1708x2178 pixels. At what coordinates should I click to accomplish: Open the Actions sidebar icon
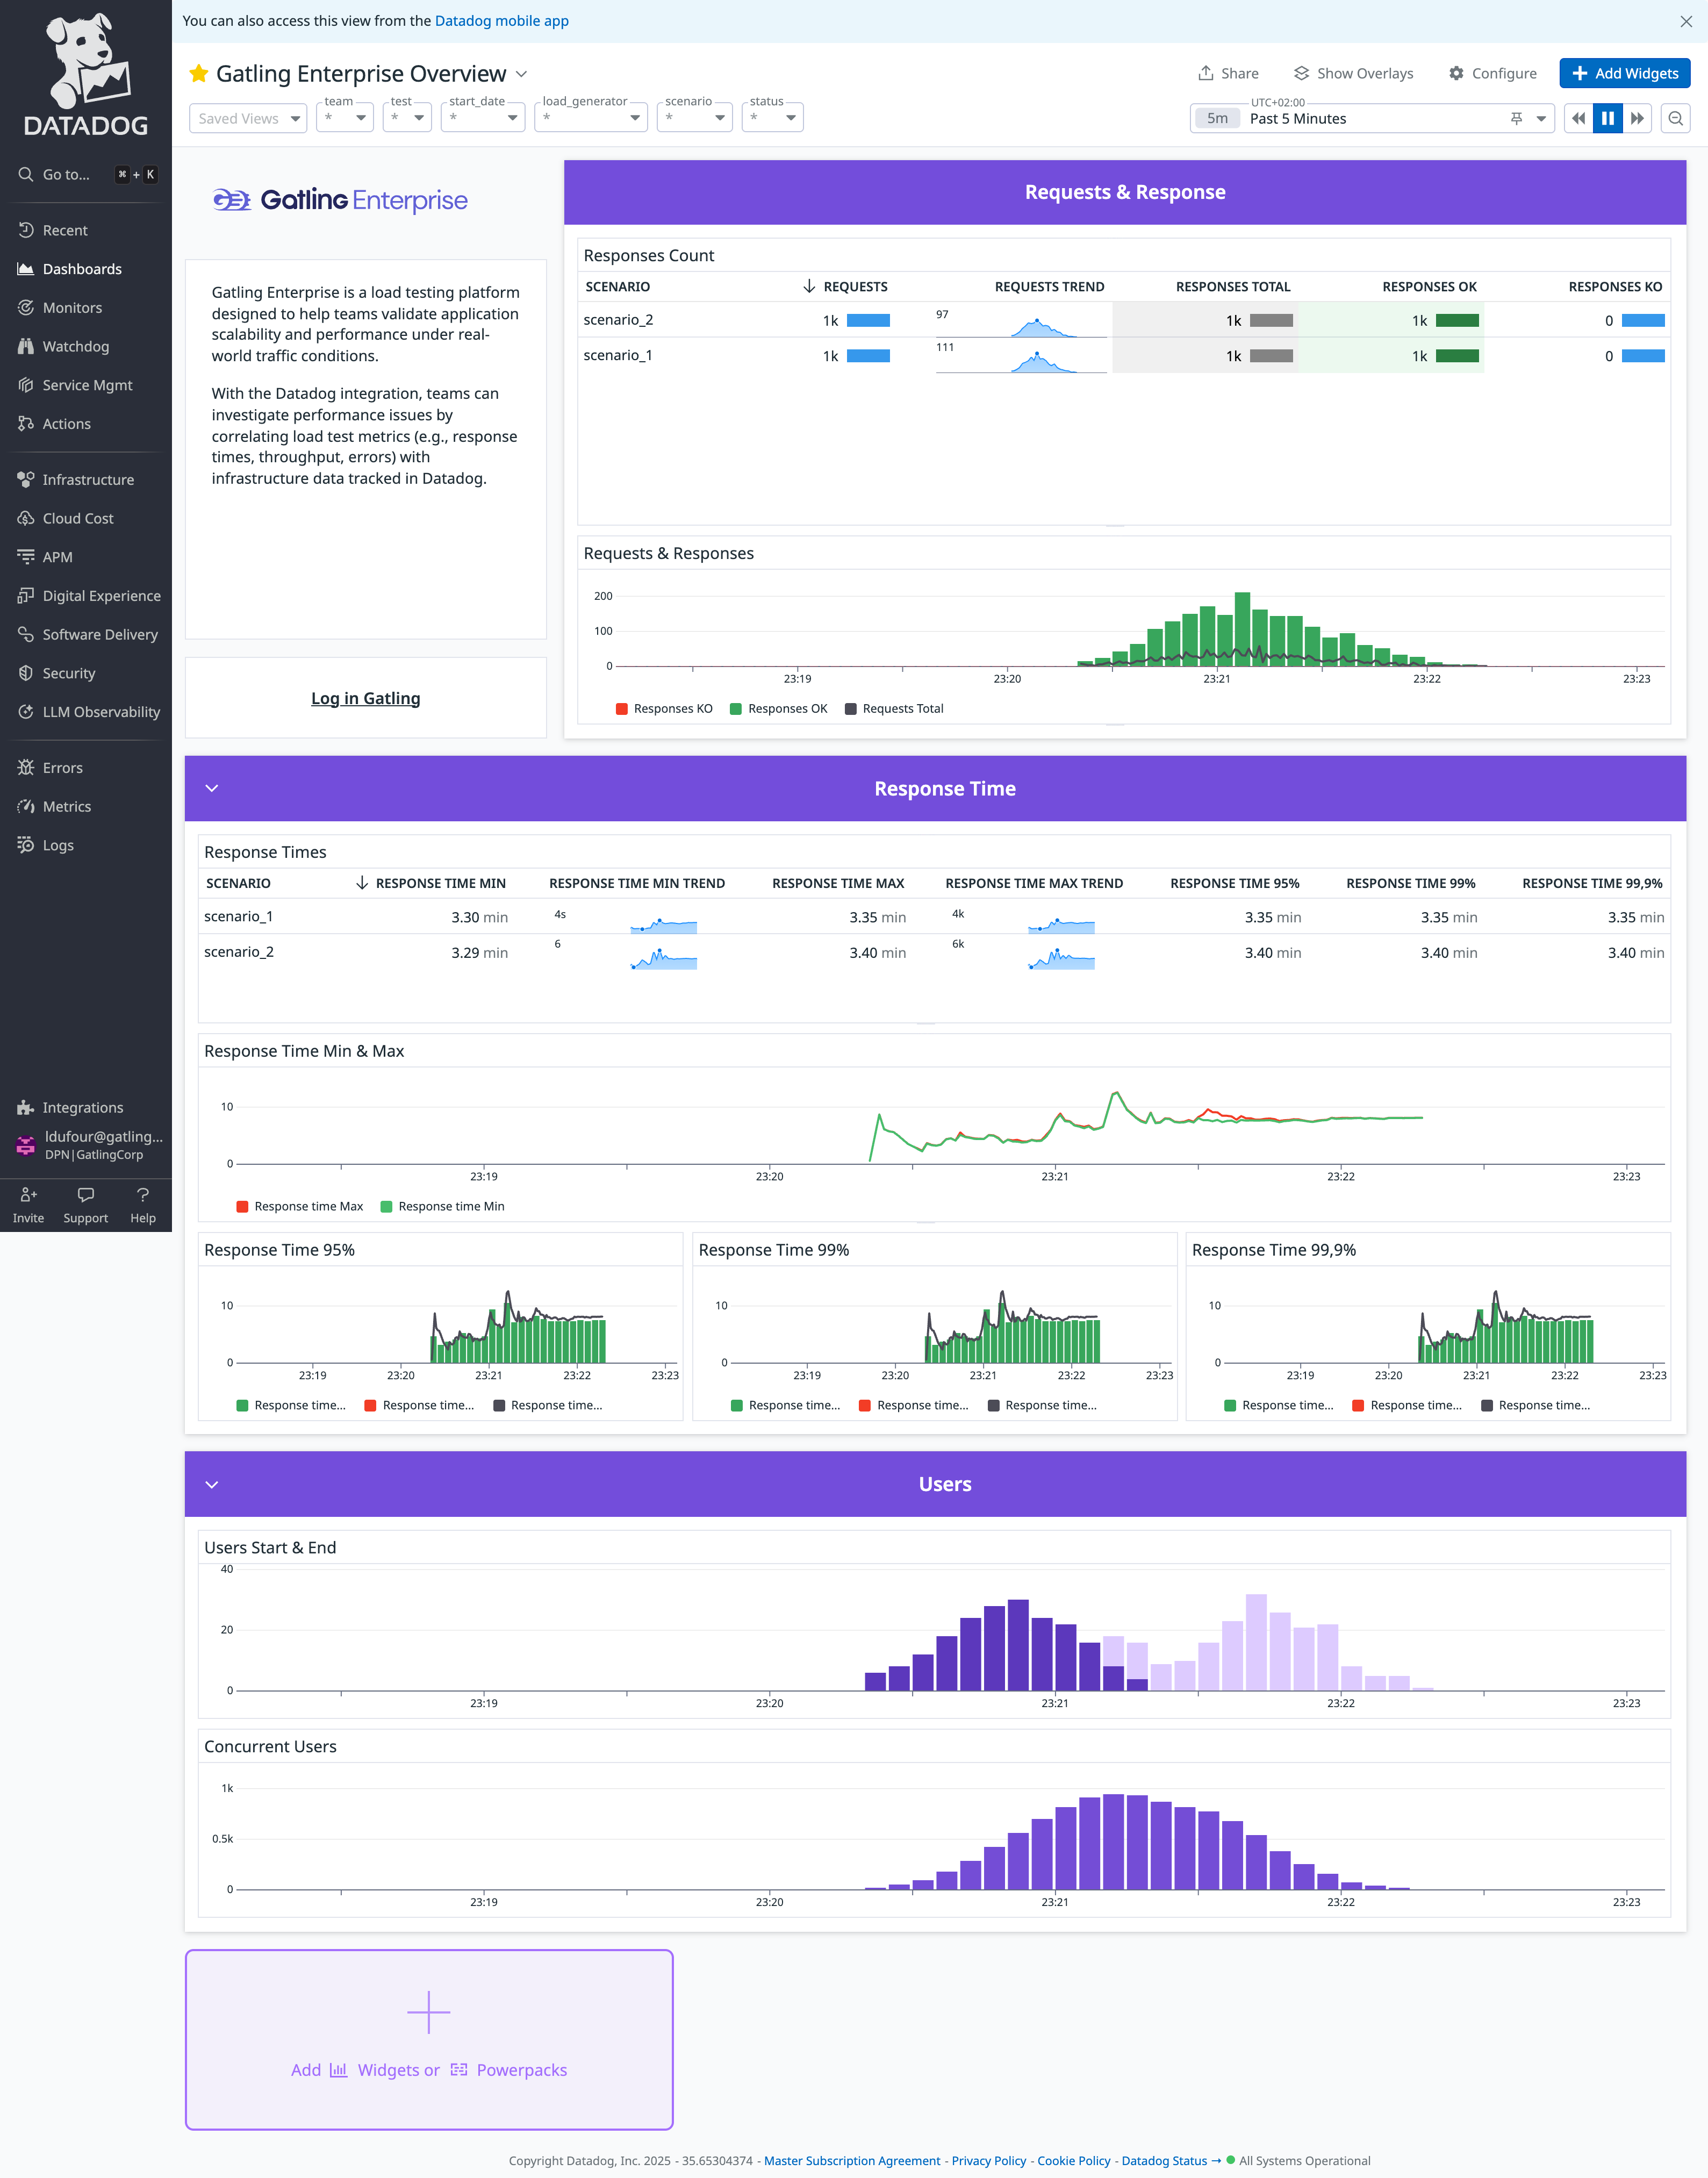pos(26,424)
